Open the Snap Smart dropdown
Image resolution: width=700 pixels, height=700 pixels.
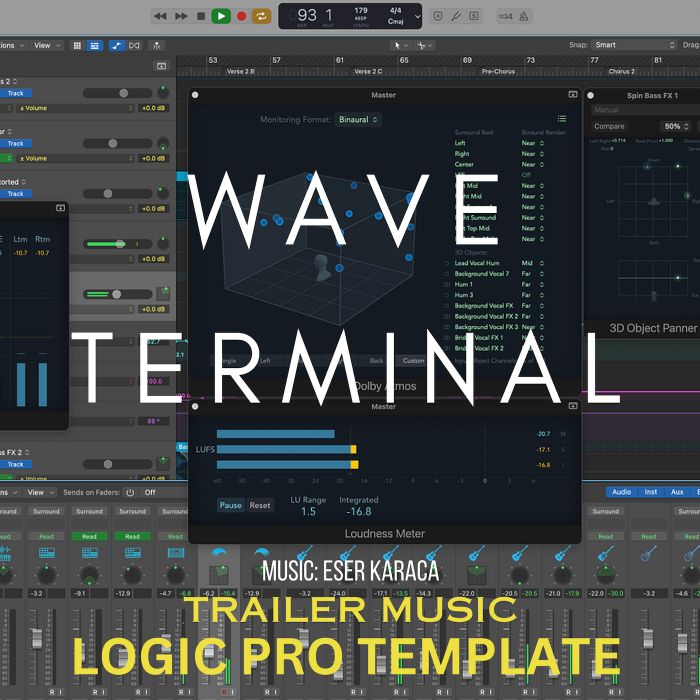pos(634,45)
